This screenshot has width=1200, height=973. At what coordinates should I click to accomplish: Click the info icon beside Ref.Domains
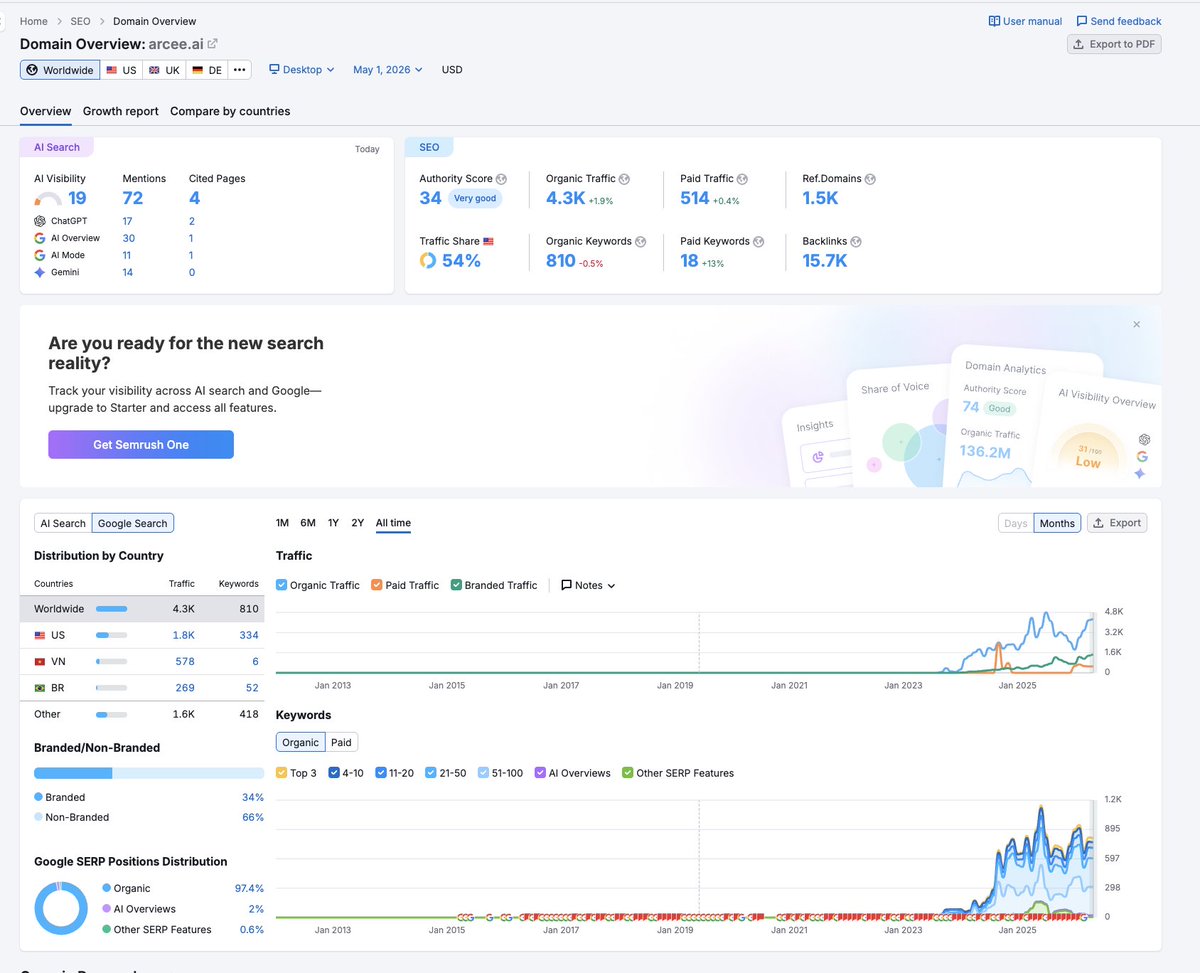(x=870, y=179)
